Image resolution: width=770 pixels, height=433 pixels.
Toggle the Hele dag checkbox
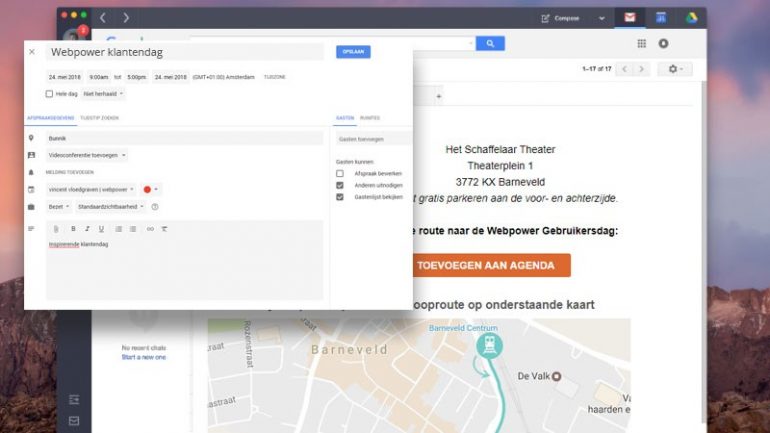(x=49, y=94)
